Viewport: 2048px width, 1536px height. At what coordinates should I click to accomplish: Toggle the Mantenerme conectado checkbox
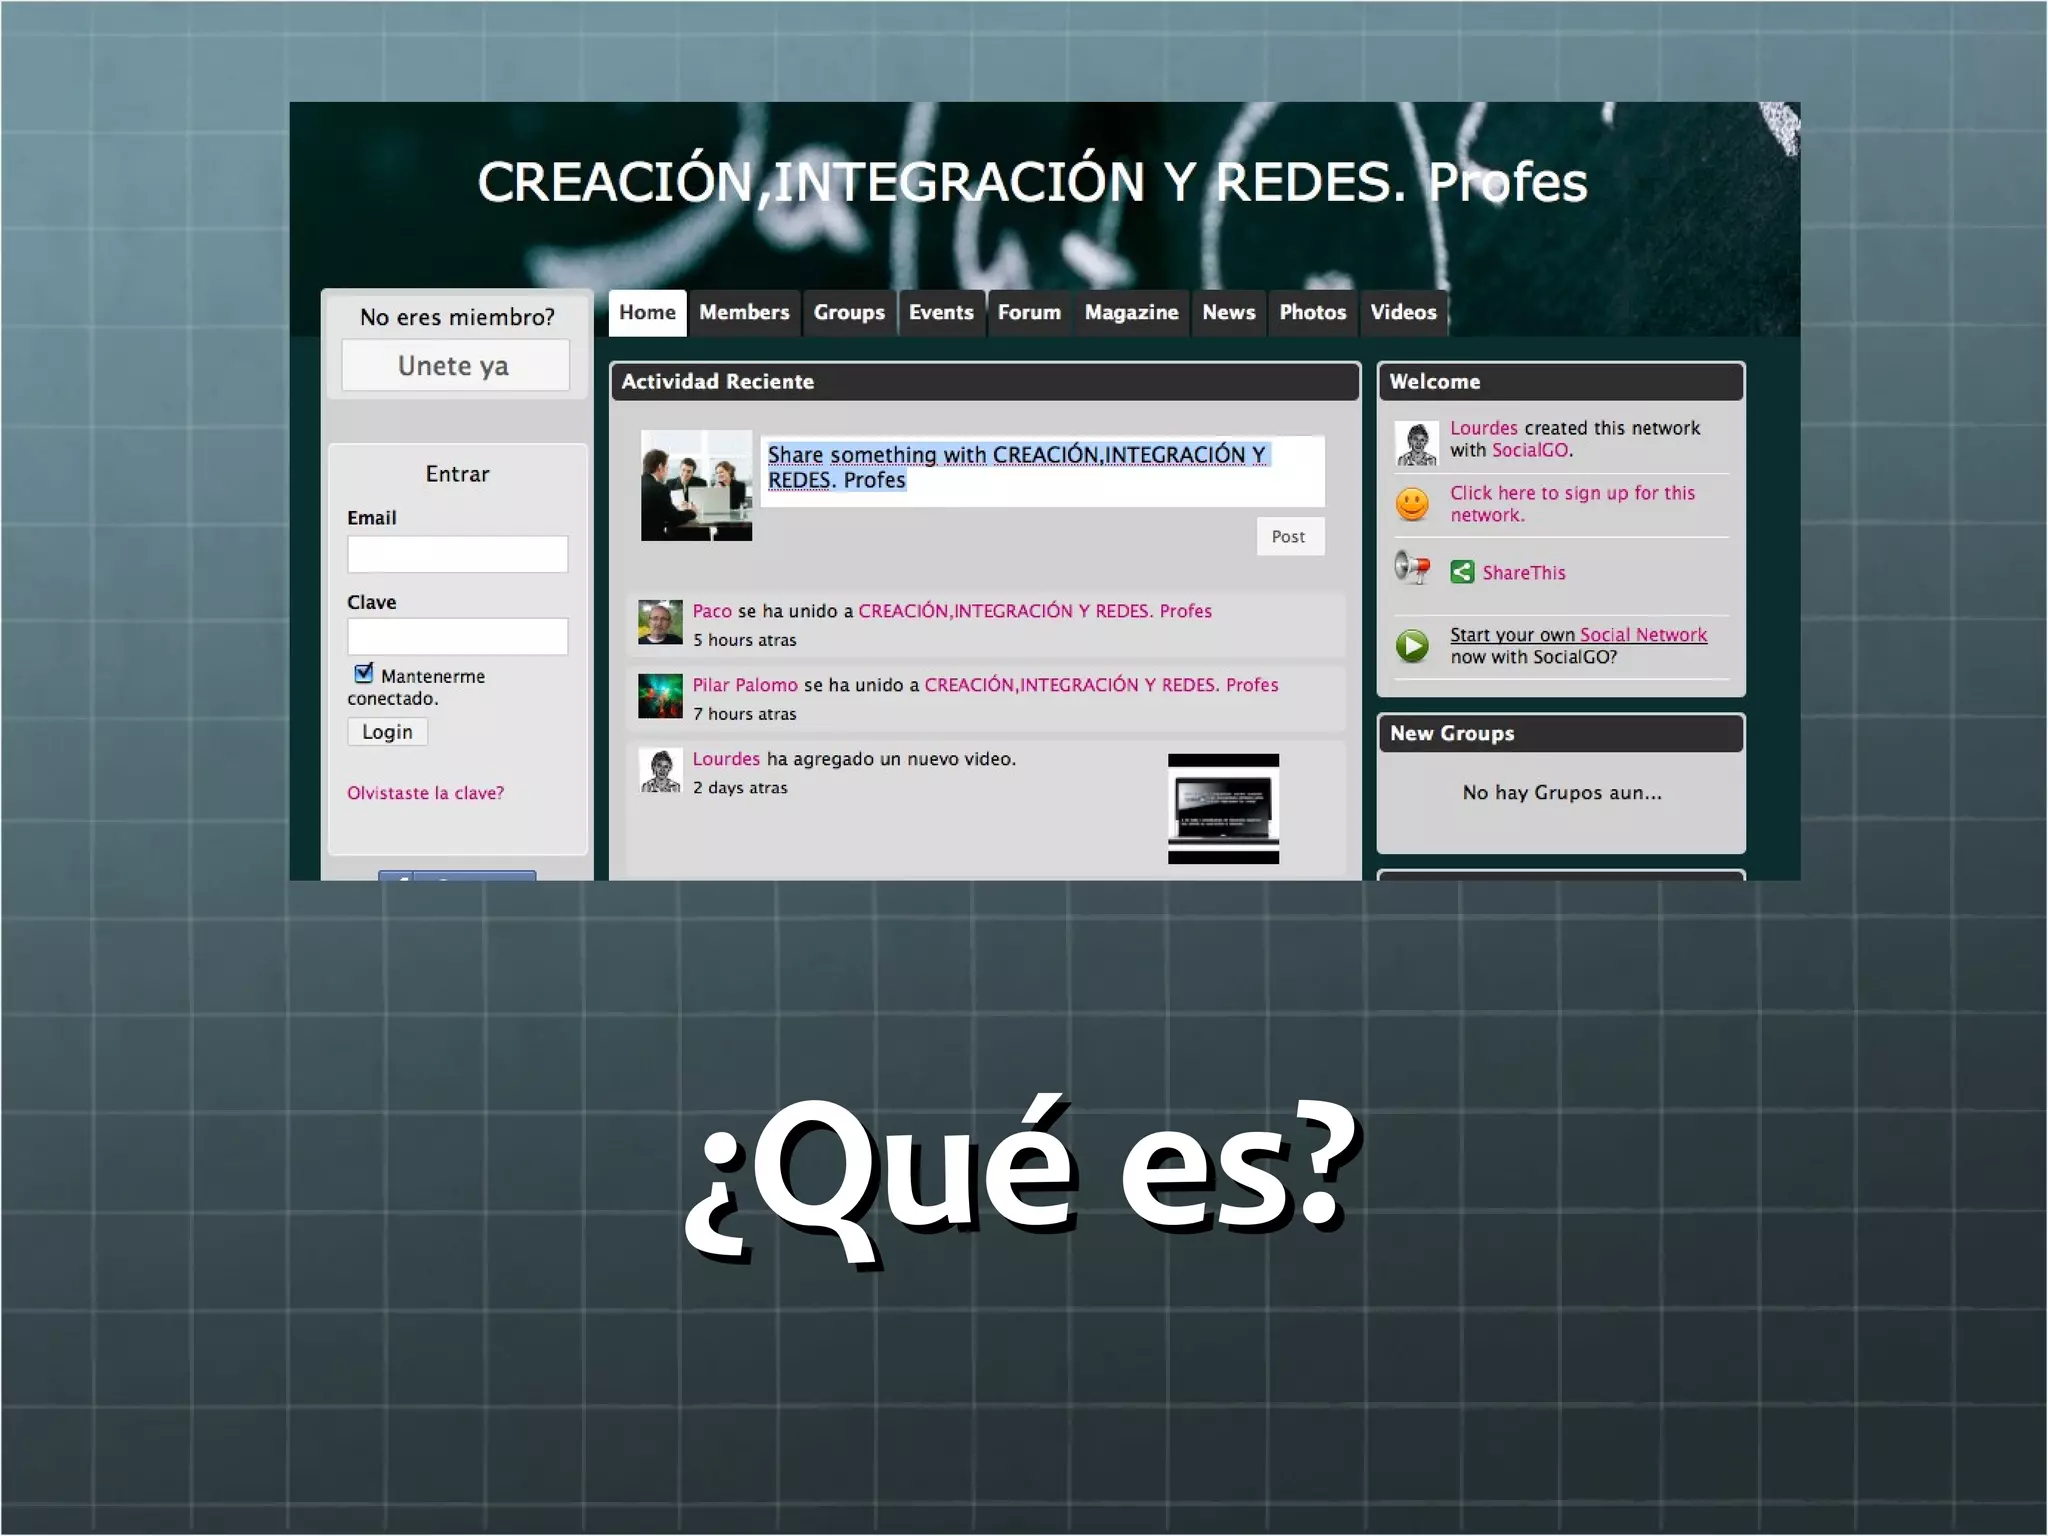click(x=364, y=673)
